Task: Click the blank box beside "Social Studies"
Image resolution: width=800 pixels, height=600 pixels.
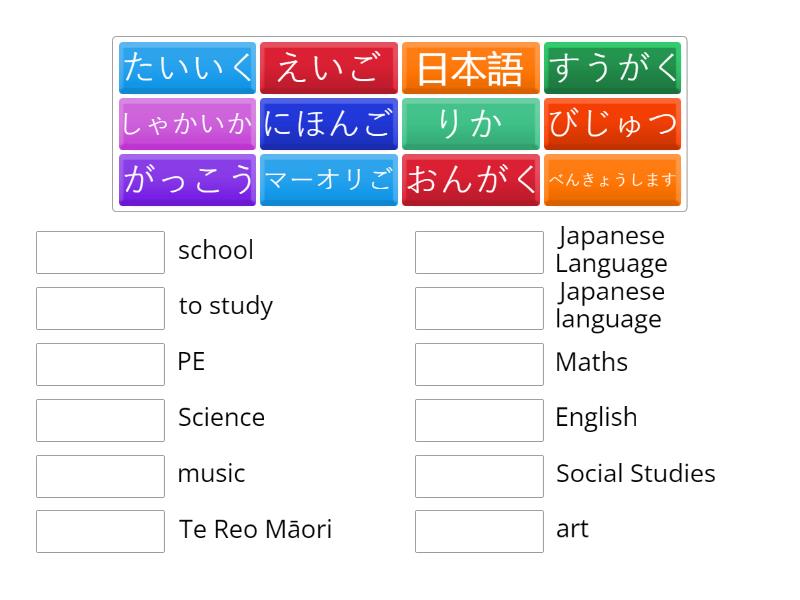Action: tap(479, 476)
